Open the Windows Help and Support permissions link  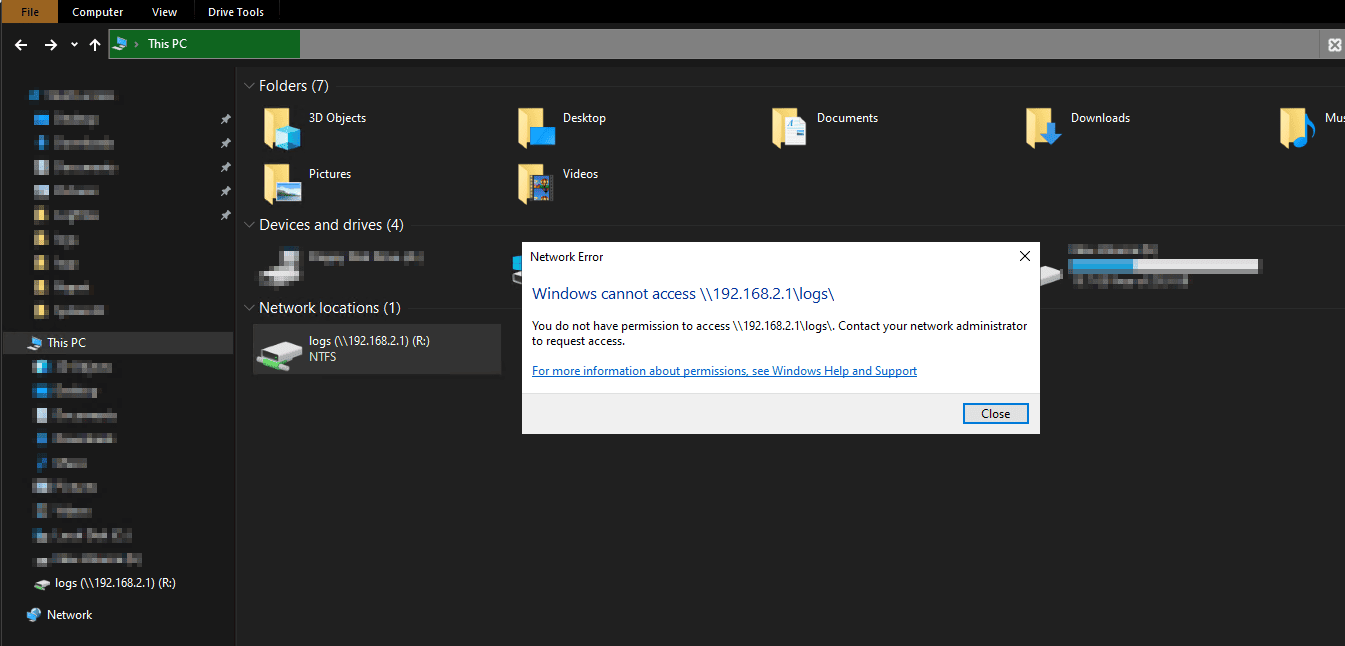coord(724,371)
